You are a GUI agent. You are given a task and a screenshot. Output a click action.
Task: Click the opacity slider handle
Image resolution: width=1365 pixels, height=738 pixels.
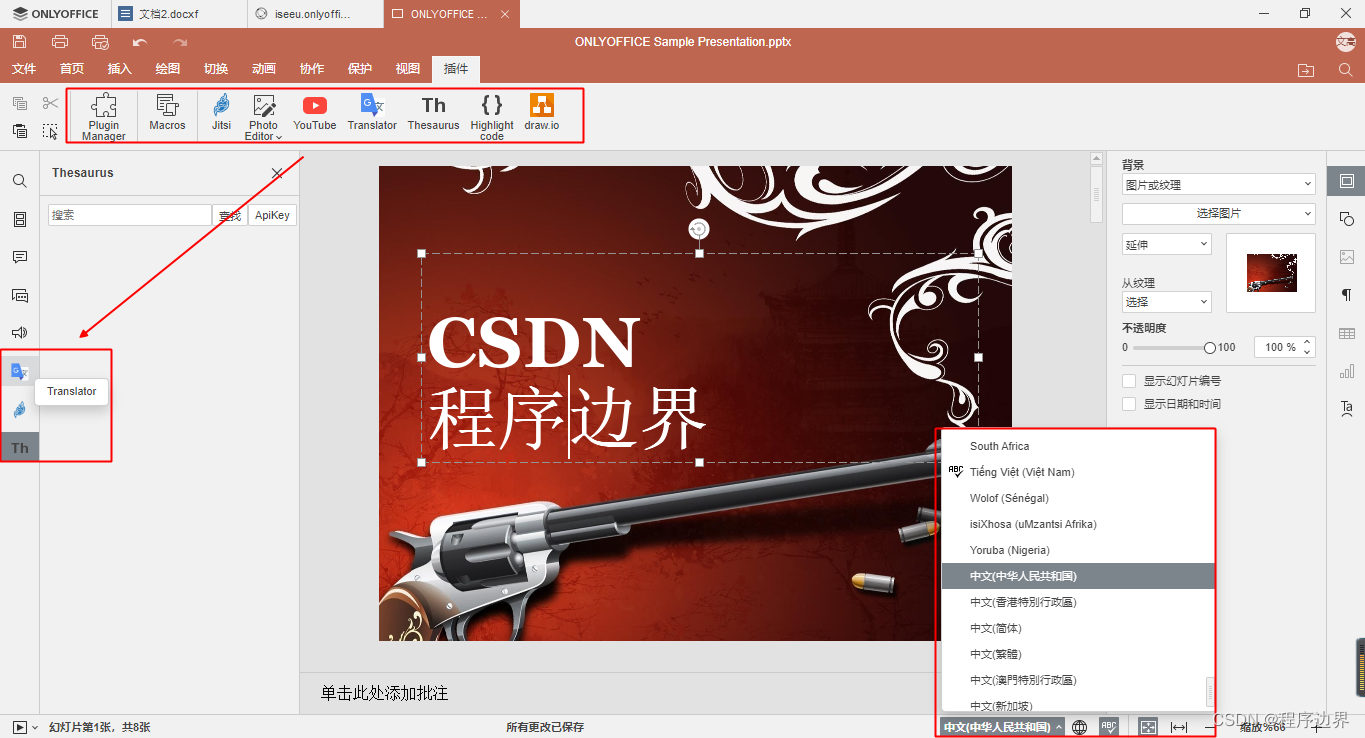(x=1210, y=348)
